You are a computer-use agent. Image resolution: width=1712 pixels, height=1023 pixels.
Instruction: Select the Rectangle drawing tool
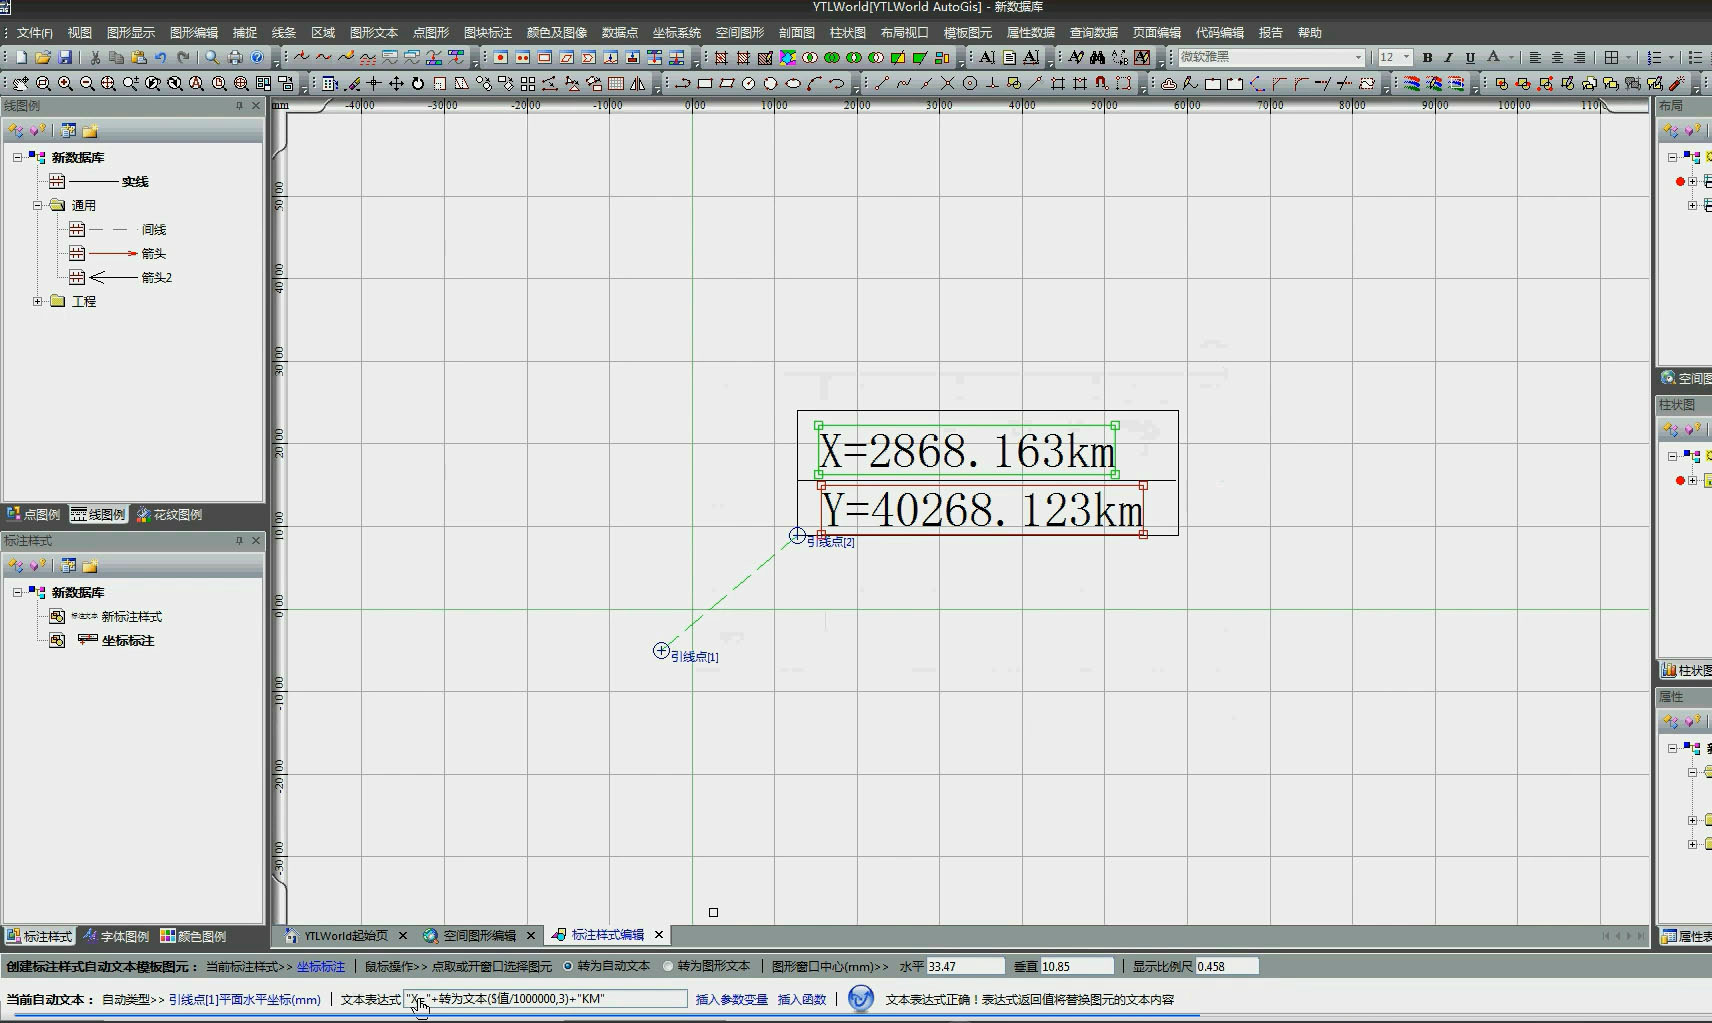click(705, 84)
